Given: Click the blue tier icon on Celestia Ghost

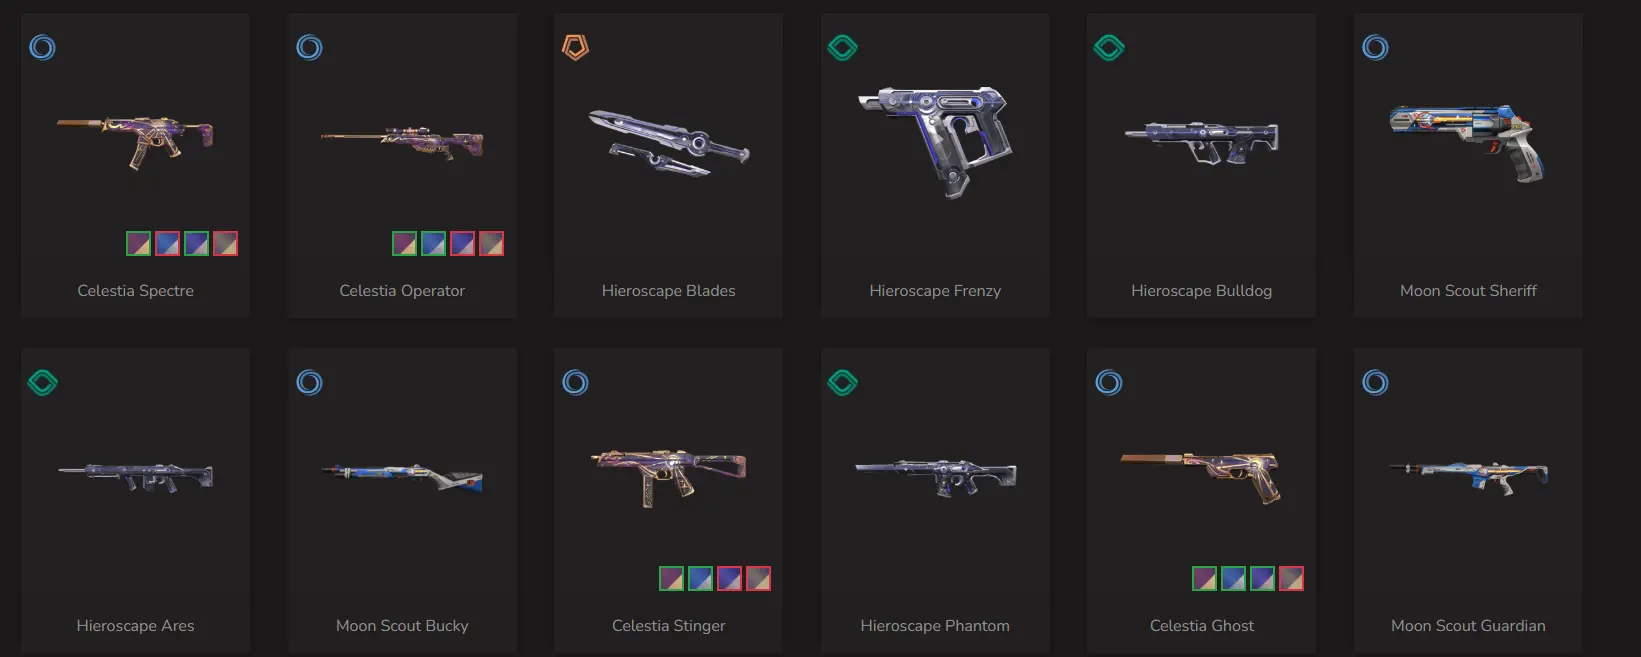Looking at the screenshot, I should pyautogui.click(x=1109, y=382).
